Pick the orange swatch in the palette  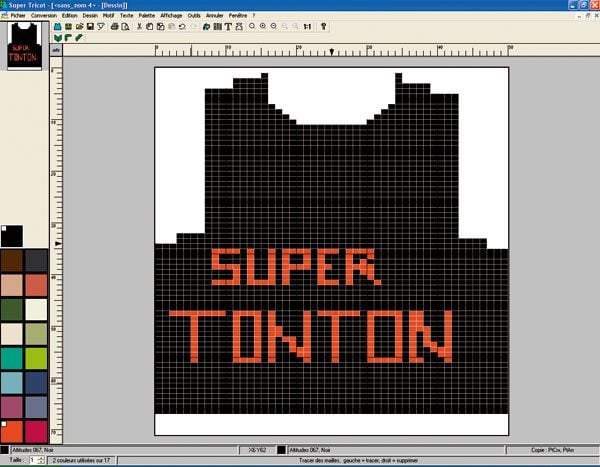[36, 284]
